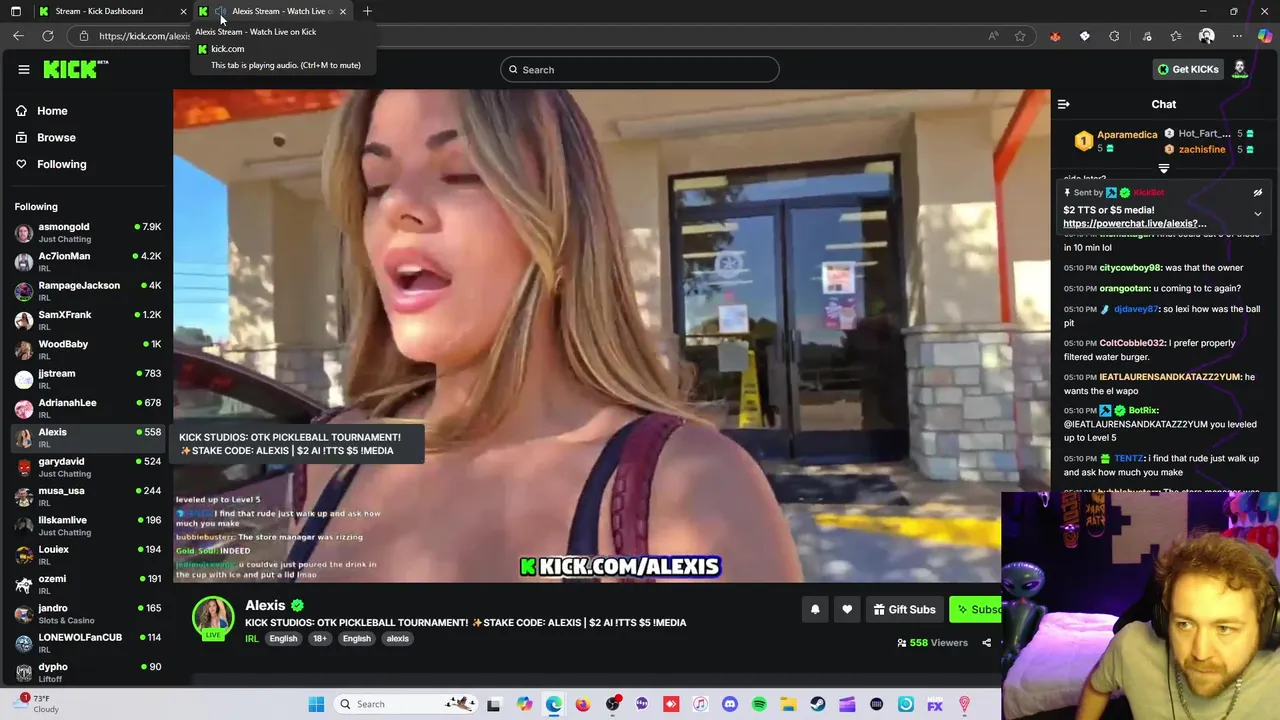Click the green Subscribe button
1280x720 pixels.
tap(975, 609)
